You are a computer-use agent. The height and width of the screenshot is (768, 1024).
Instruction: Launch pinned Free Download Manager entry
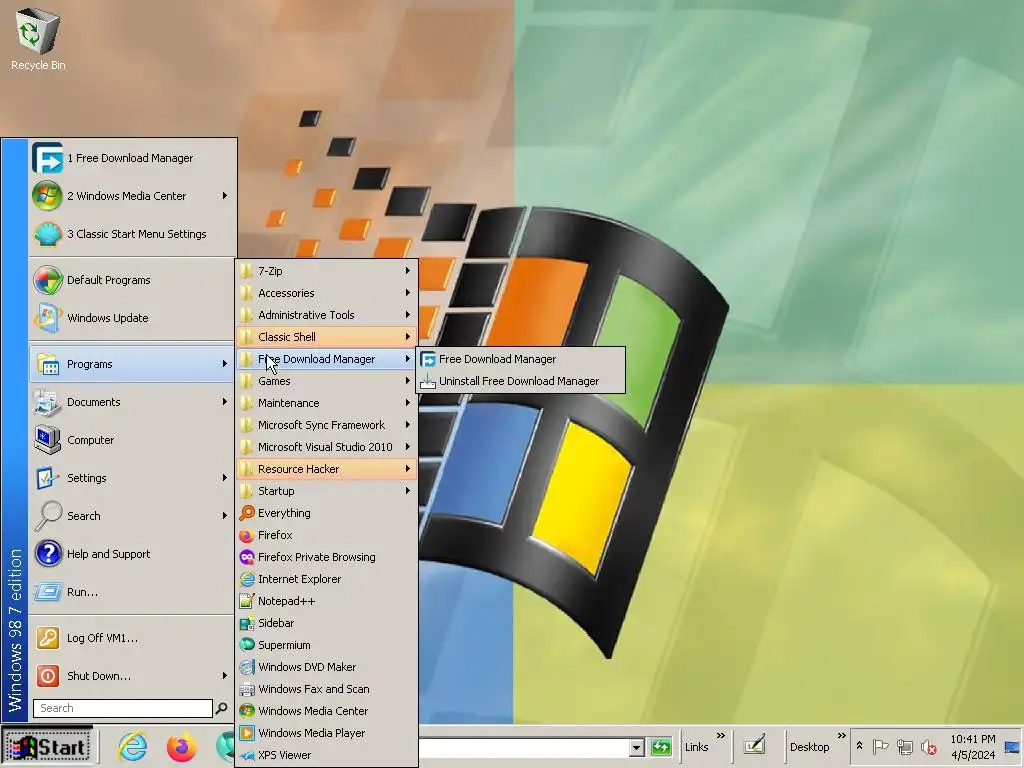click(133, 158)
